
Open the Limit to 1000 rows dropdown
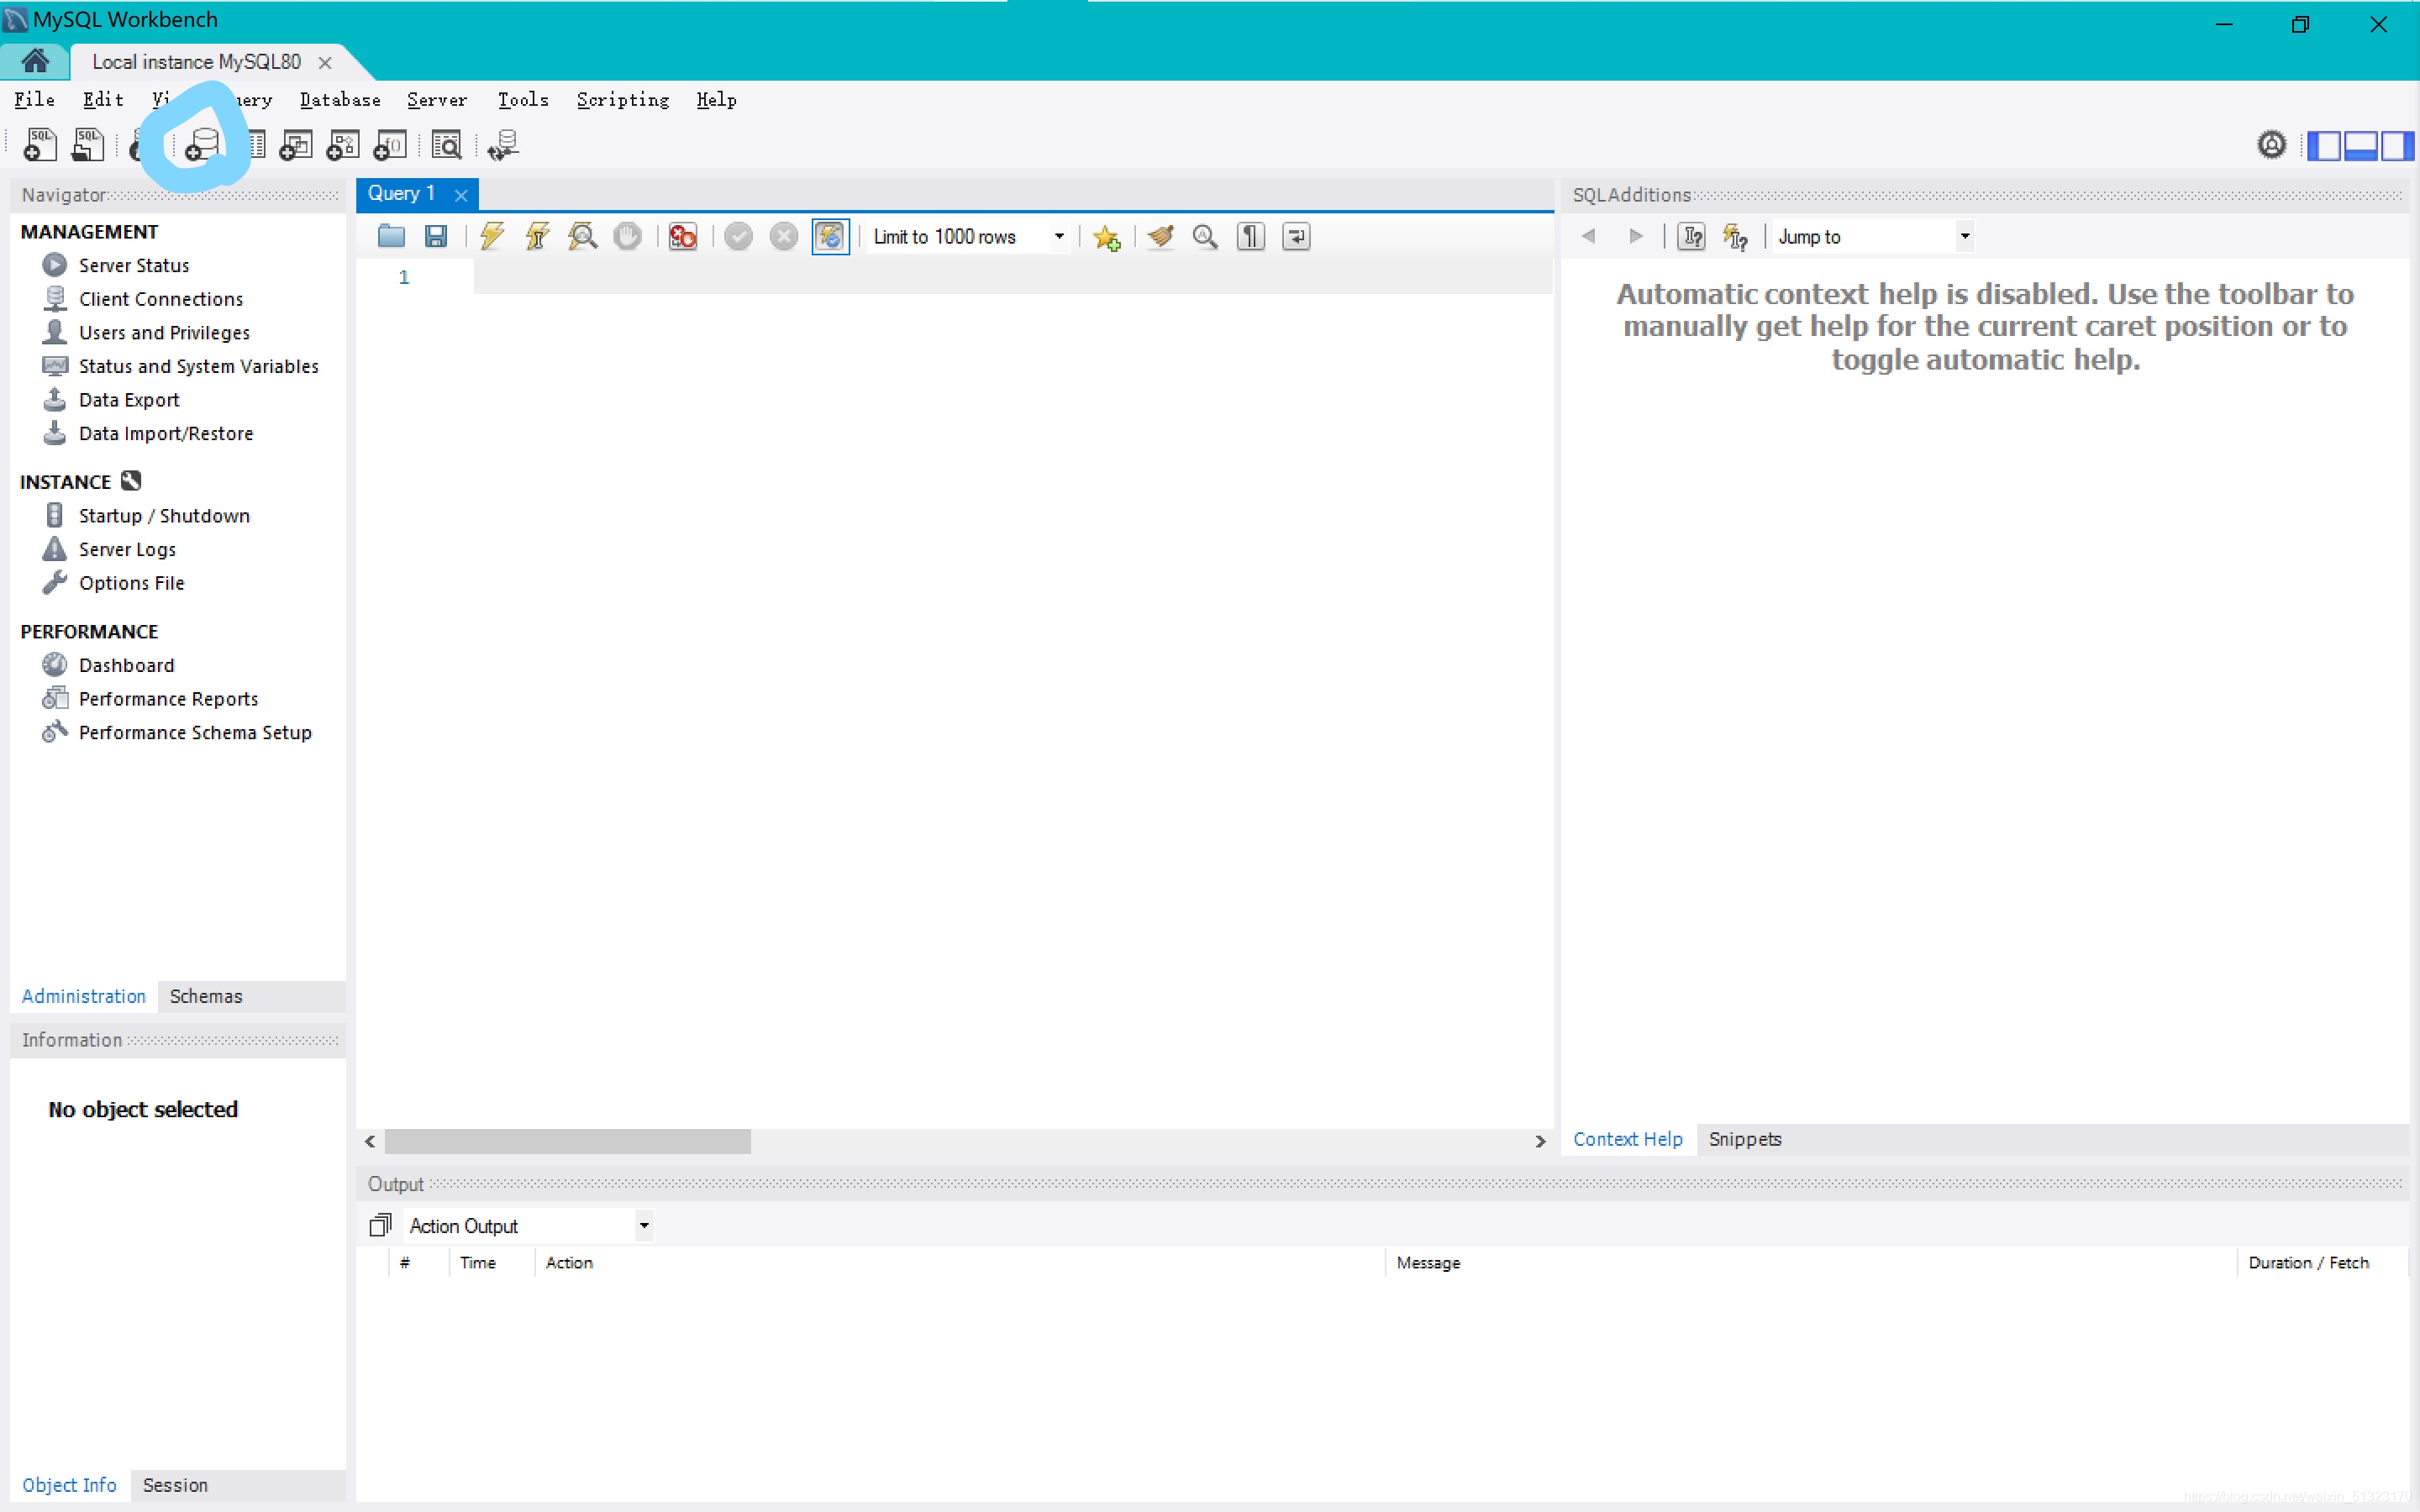click(1059, 237)
